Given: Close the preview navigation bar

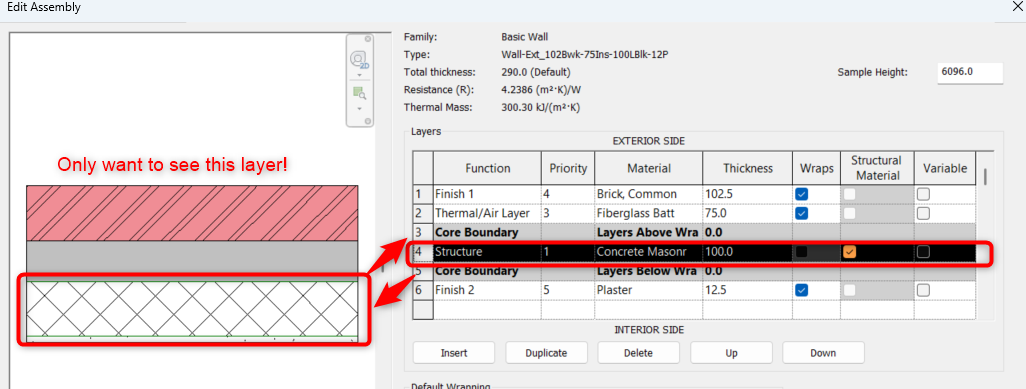Looking at the screenshot, I should 368,39.
